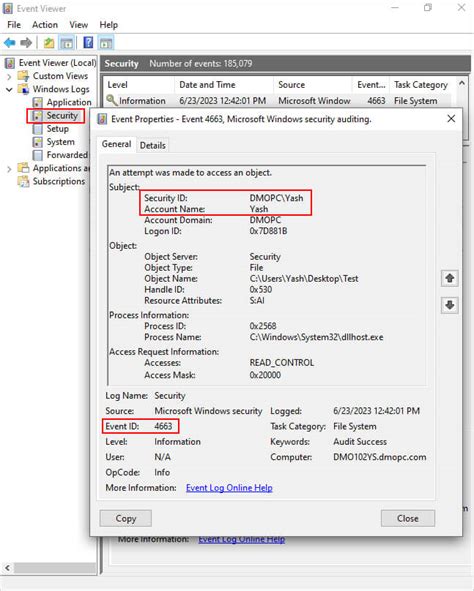Open the View menu
Viewport: 474px width, 591px height.
point(78,25)
